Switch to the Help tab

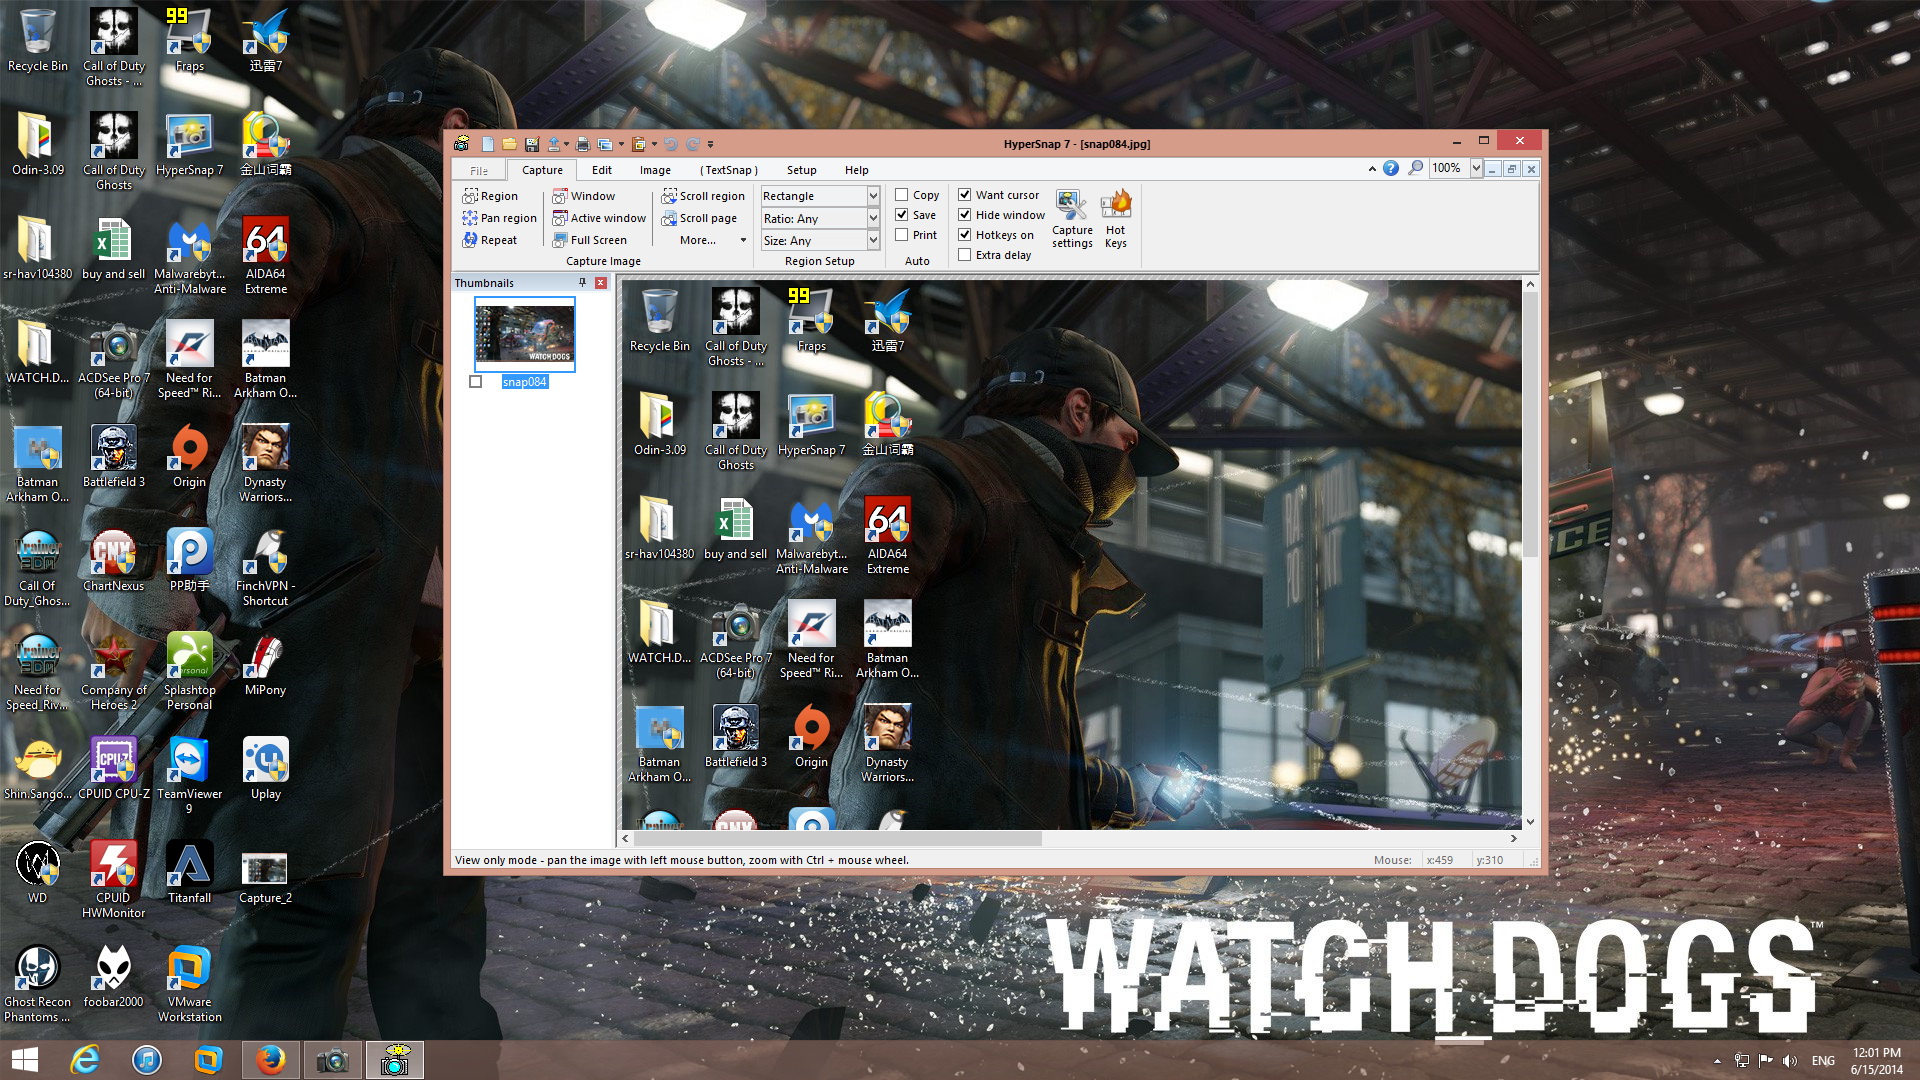856,170
